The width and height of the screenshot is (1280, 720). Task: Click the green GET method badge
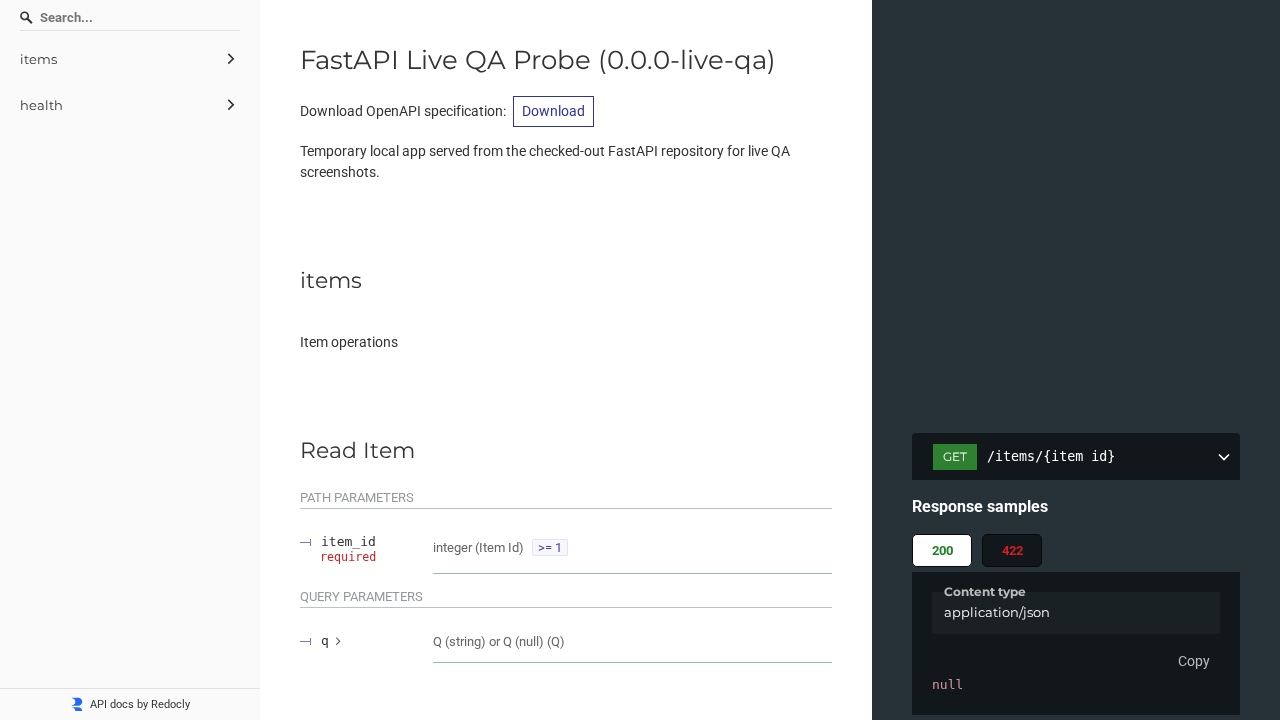coord(955,457)
